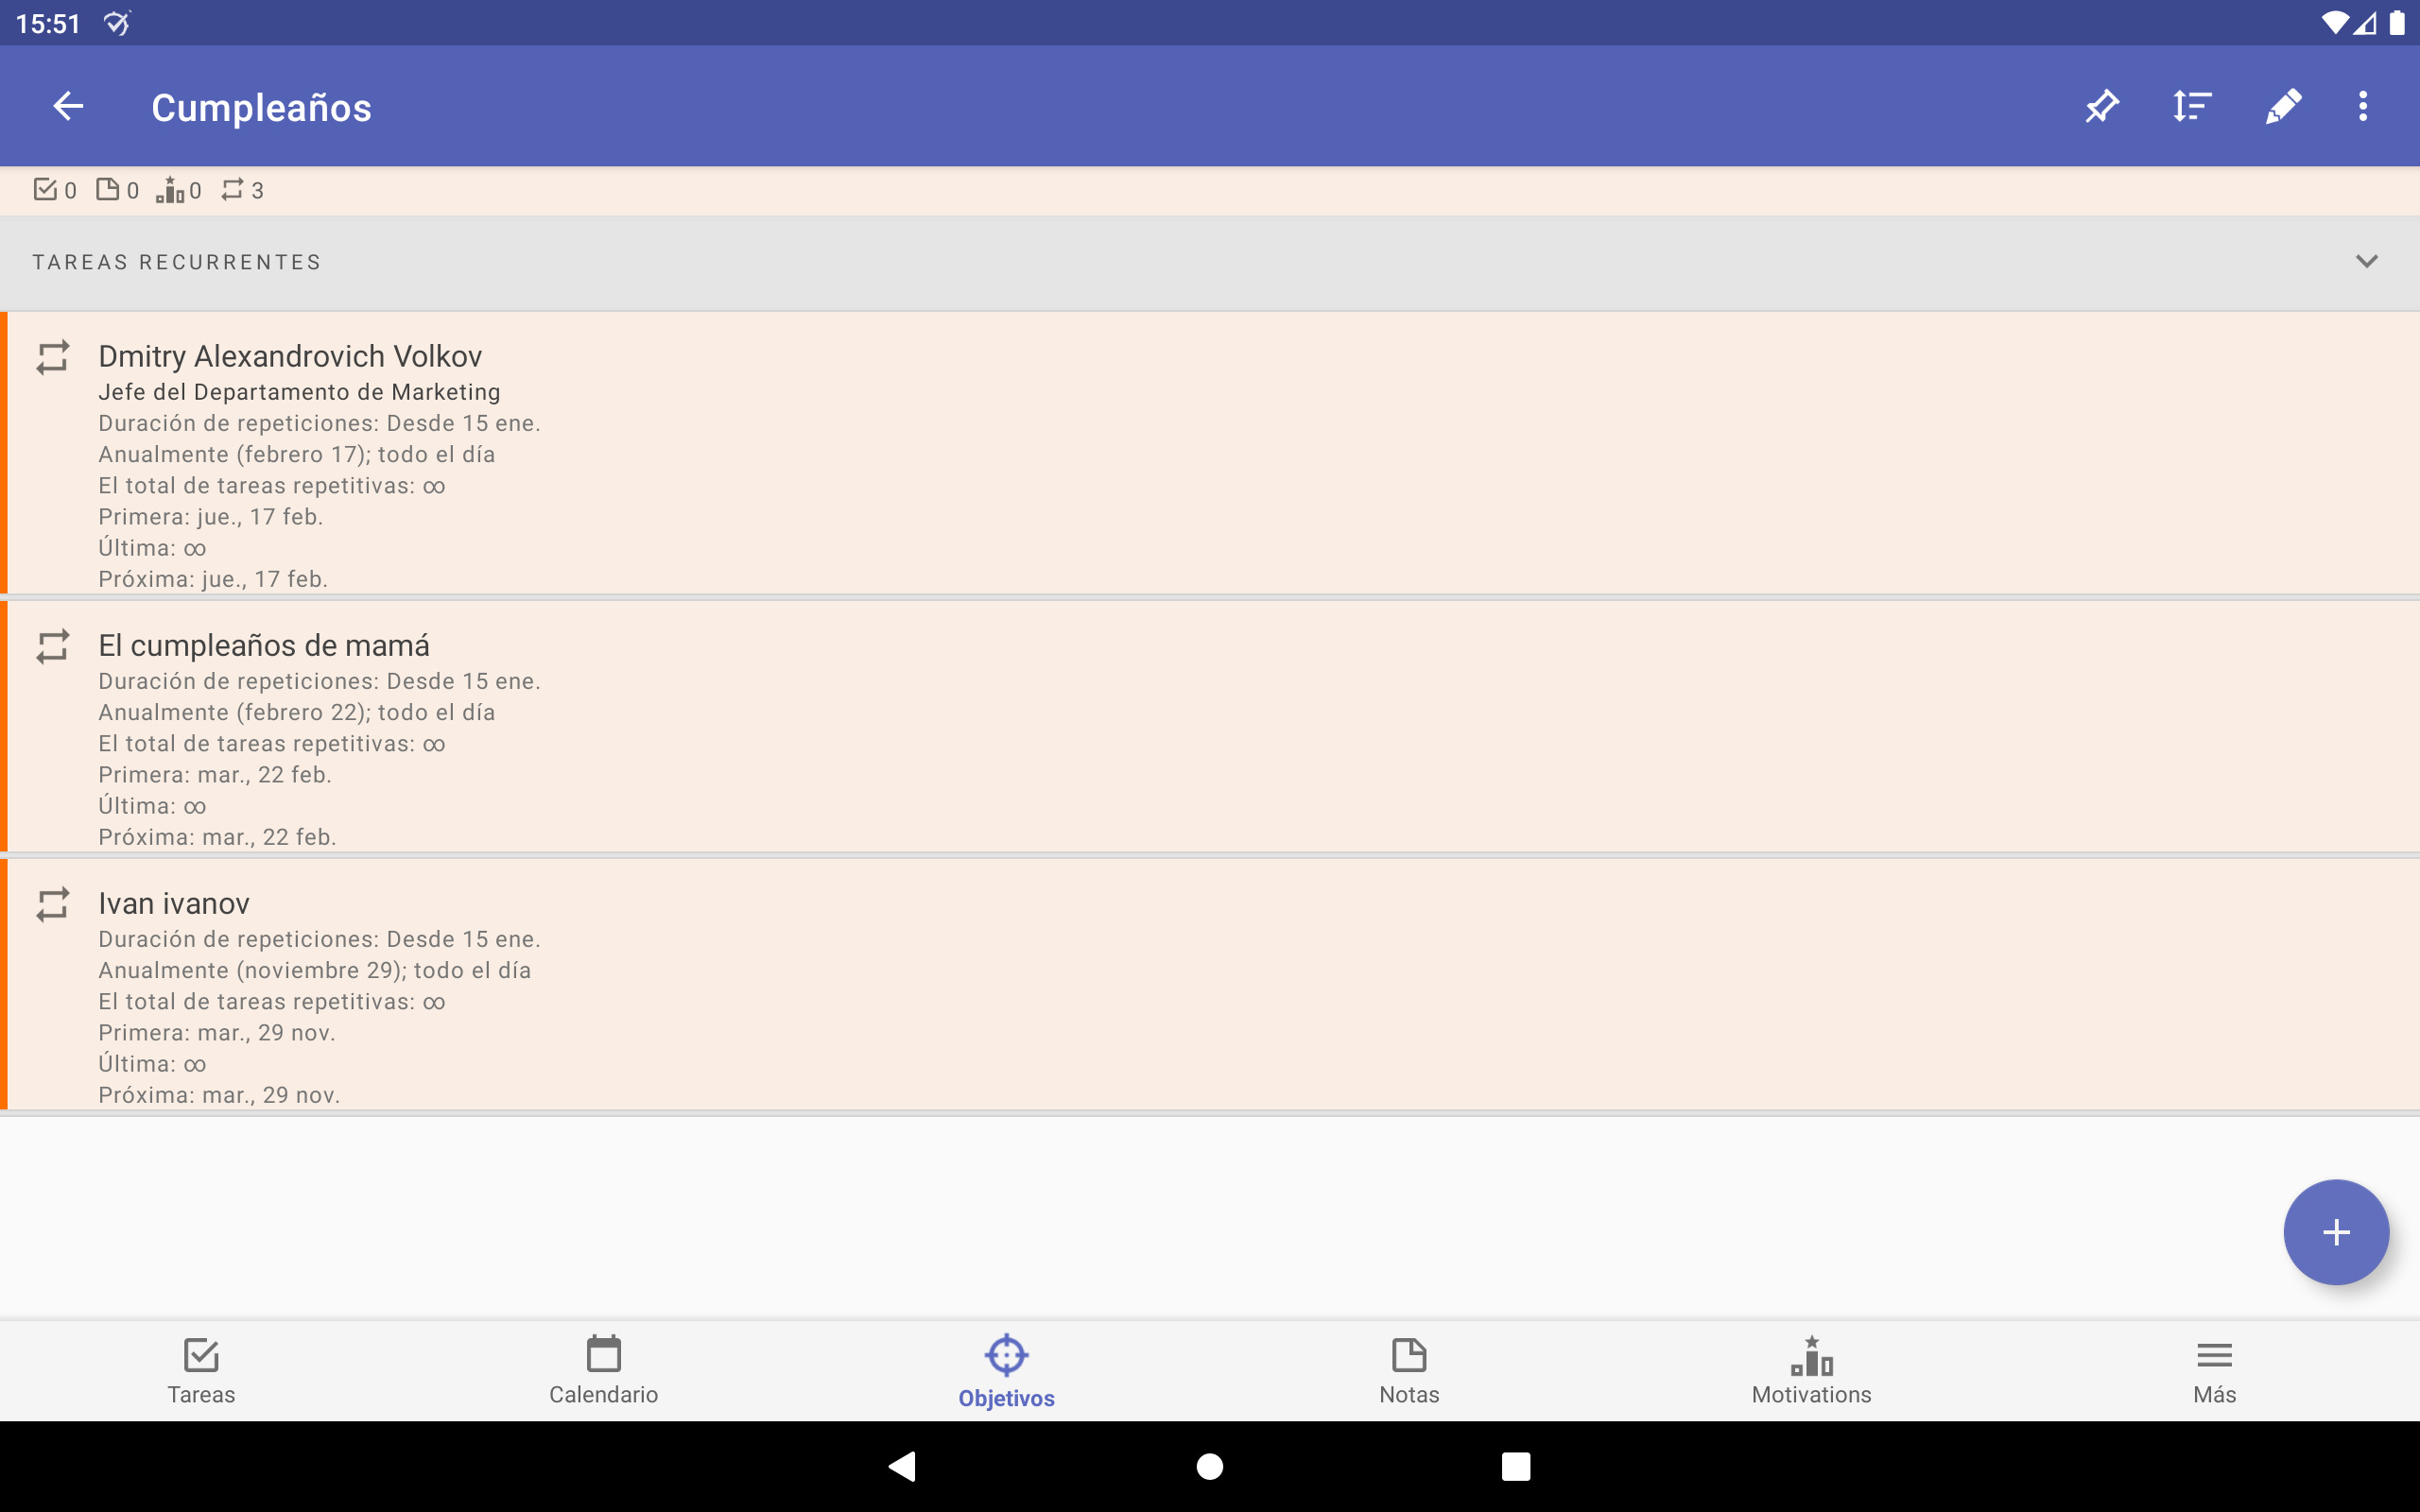Open the Más menu tab
Viewport: 2420px width, 1512px height.
click(2215, 1371)
